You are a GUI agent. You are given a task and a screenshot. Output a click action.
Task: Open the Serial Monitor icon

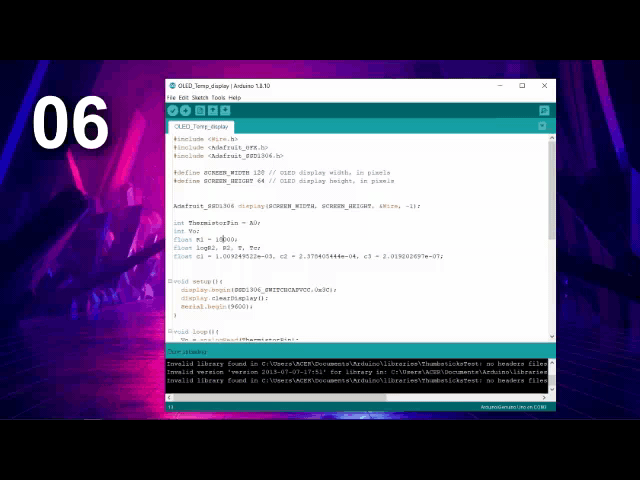click(x=544, y=111)
